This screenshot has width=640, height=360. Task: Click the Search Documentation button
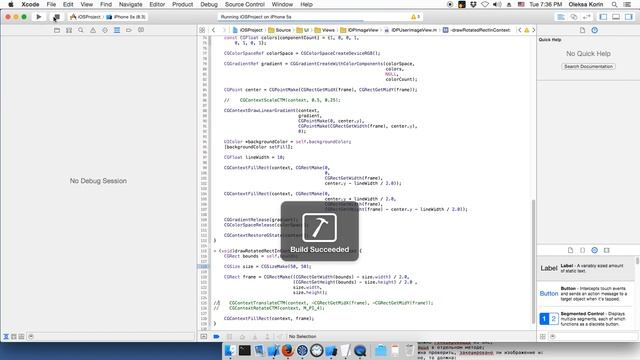coord(588,66)
